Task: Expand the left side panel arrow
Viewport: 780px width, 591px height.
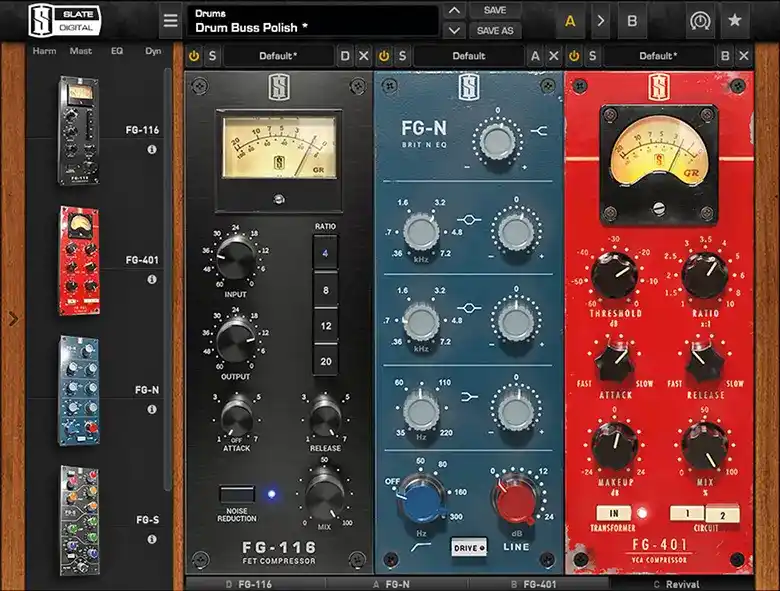Action: [13, 318]
